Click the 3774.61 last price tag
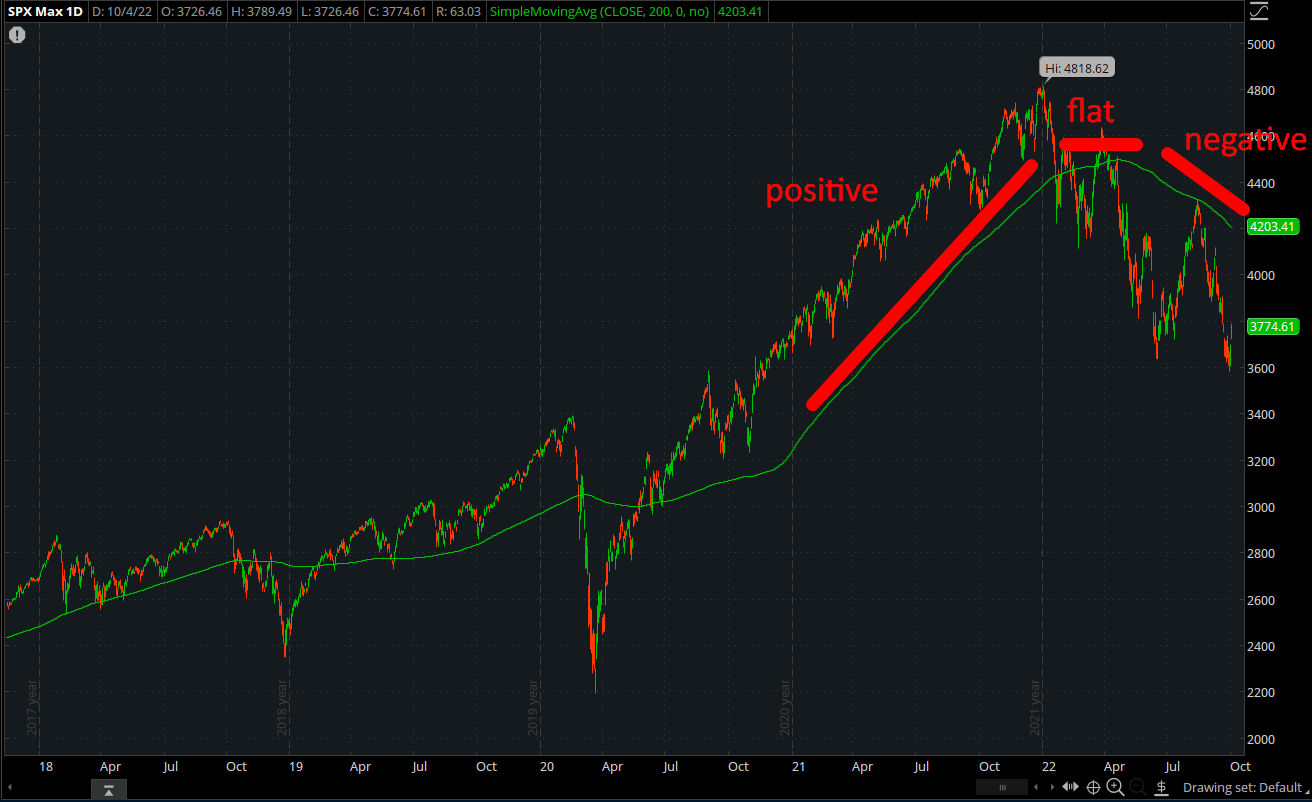This screenshot has height=802, width=1312. click(x=1272, y=326)
